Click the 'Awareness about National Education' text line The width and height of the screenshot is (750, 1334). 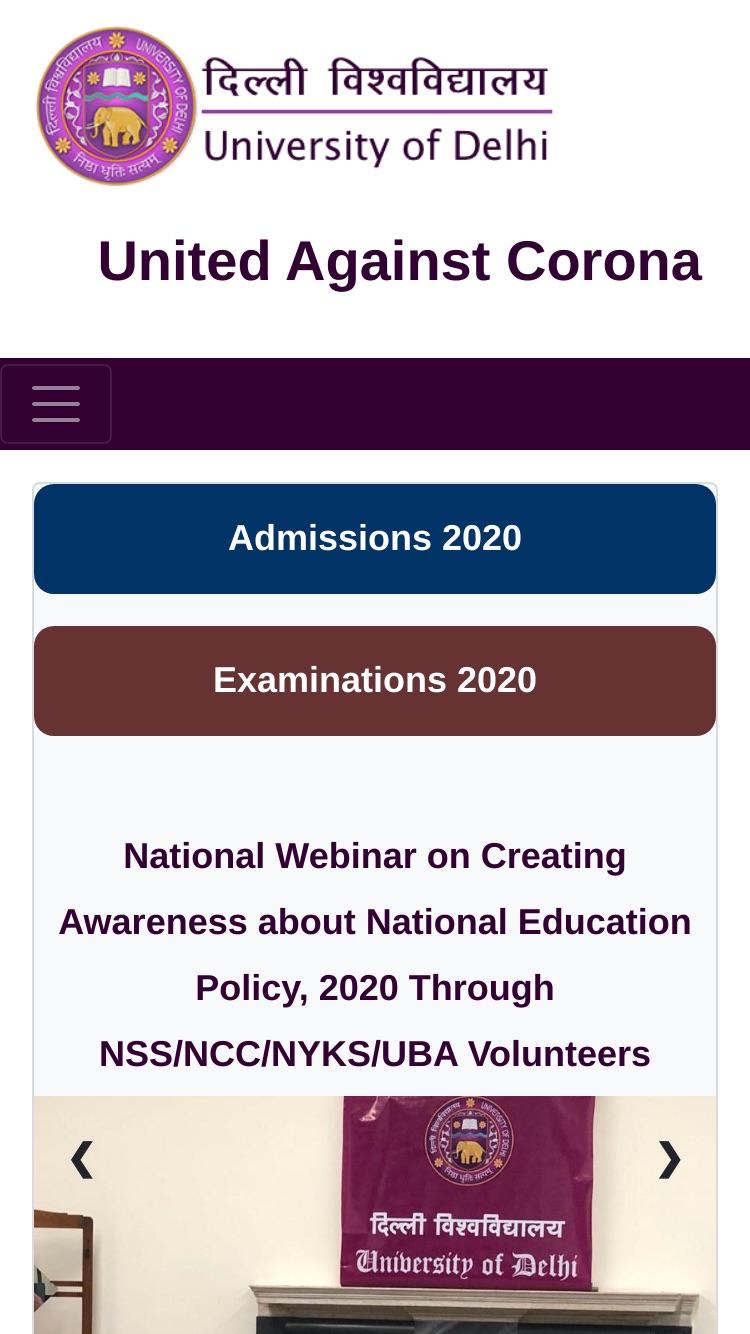tap(375, 923)
